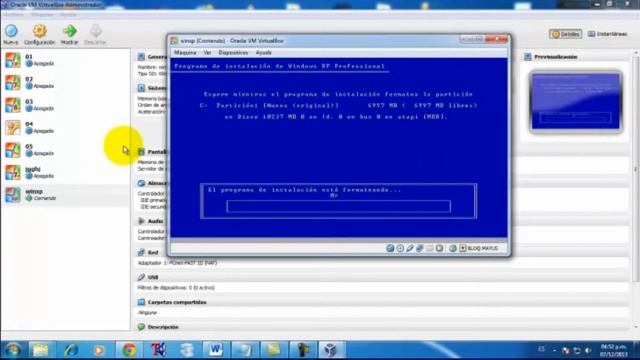
Task: Click the Audio section speaker icon
Action: click(141, 221)
